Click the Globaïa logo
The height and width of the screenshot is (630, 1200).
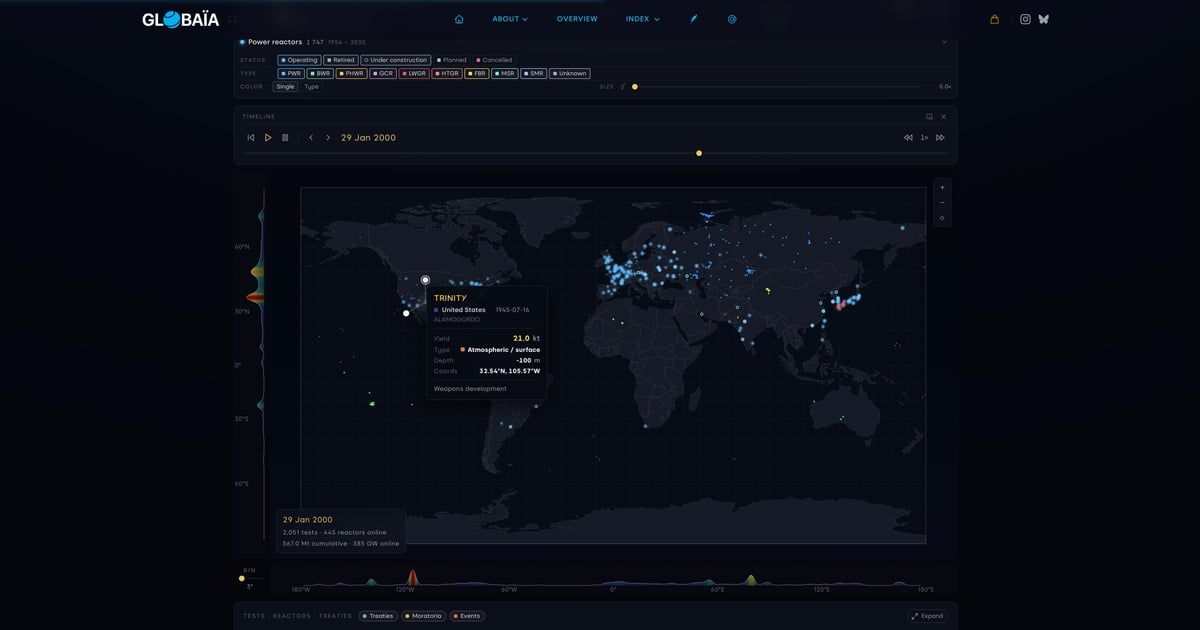(180, 19)
